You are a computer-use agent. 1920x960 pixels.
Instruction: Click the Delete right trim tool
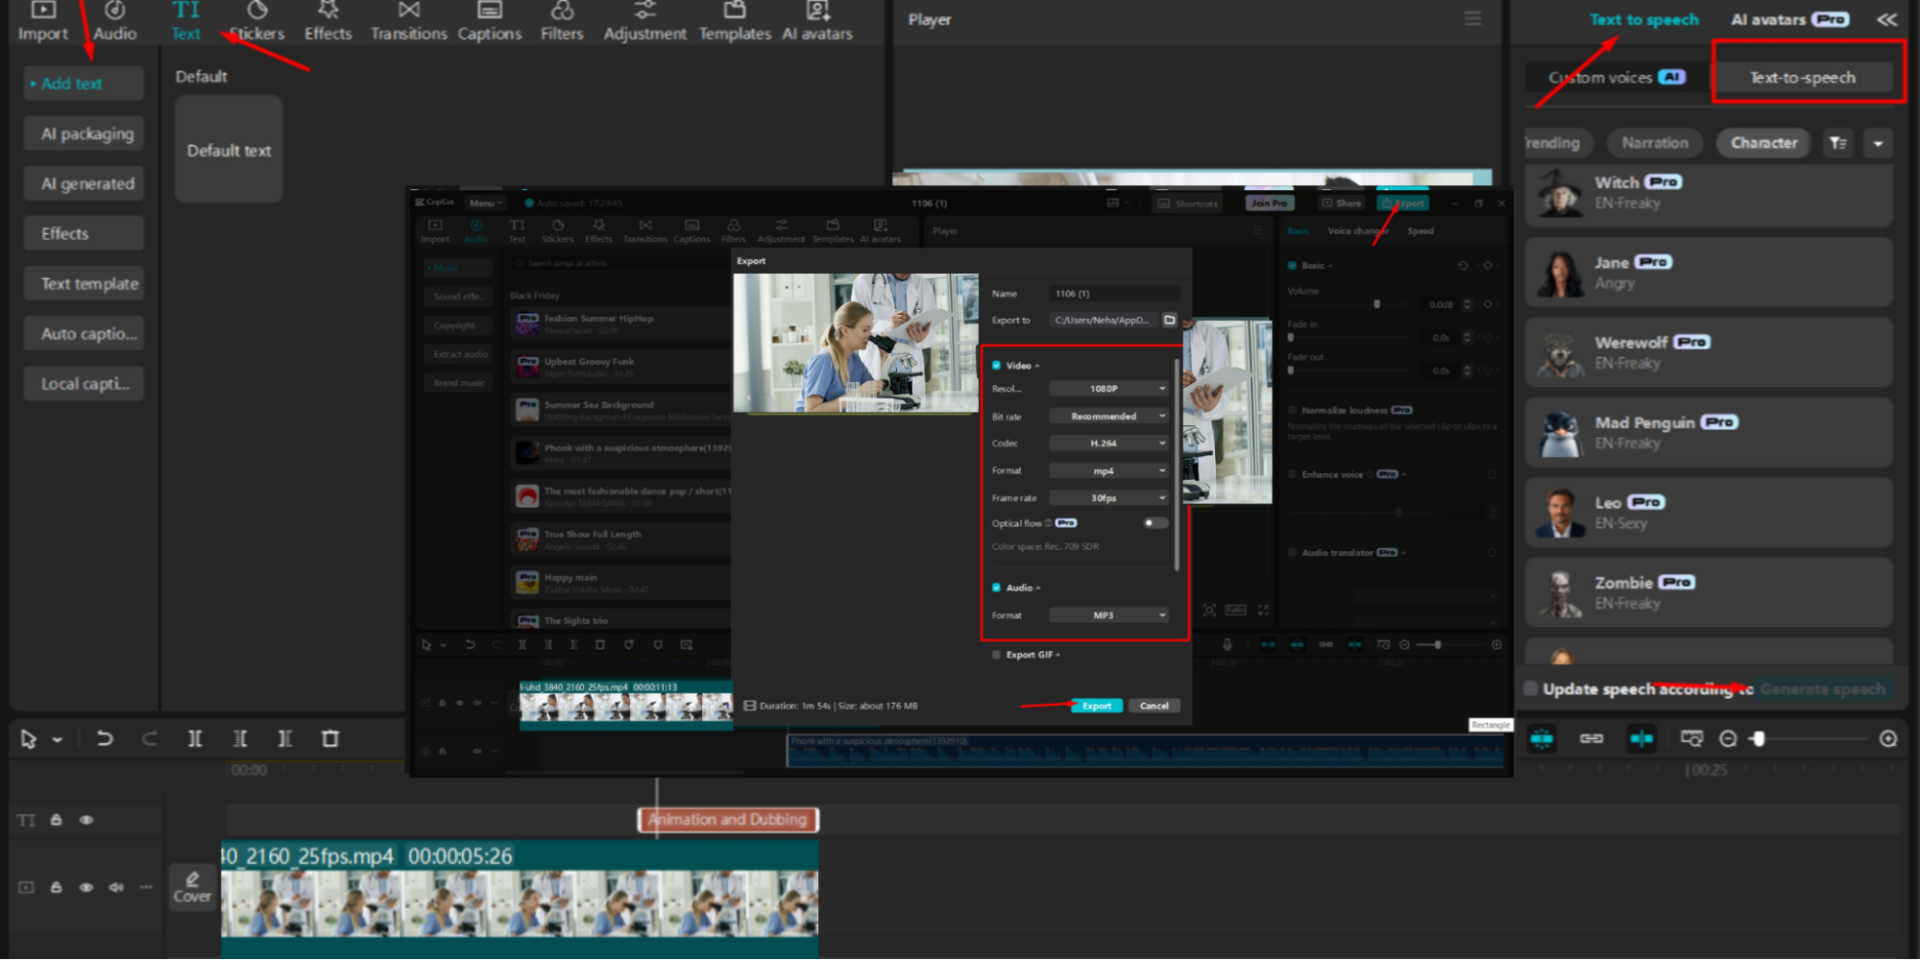285,739
